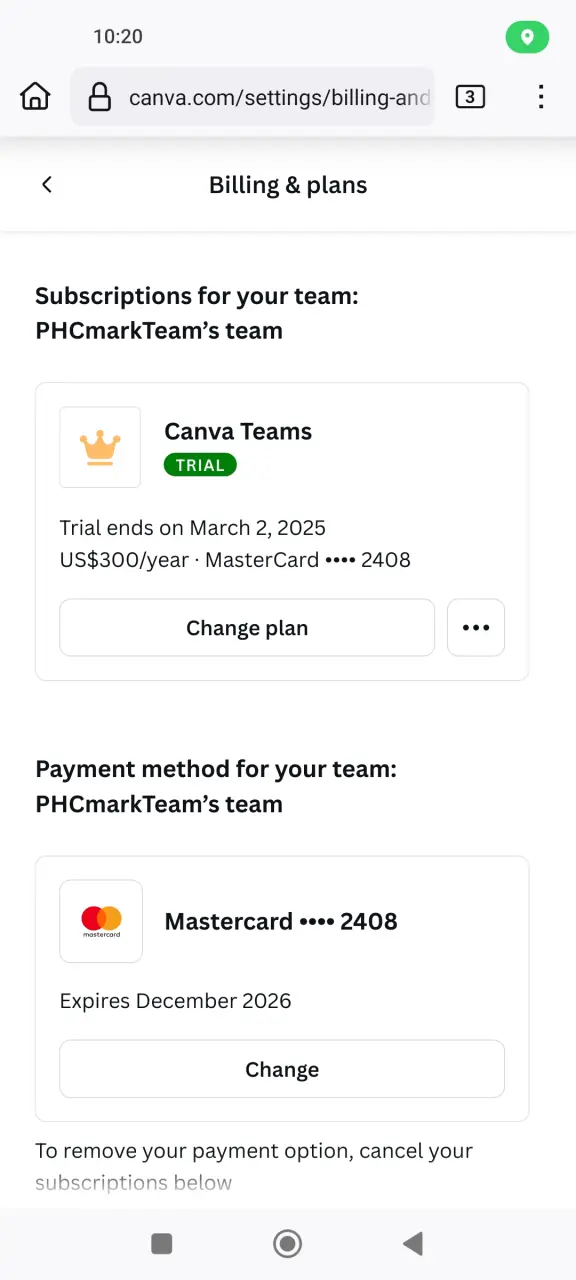Tap the green TRIAL badge
The height and width of the screenshot is (1280, 576).
(x=200, y=465)
